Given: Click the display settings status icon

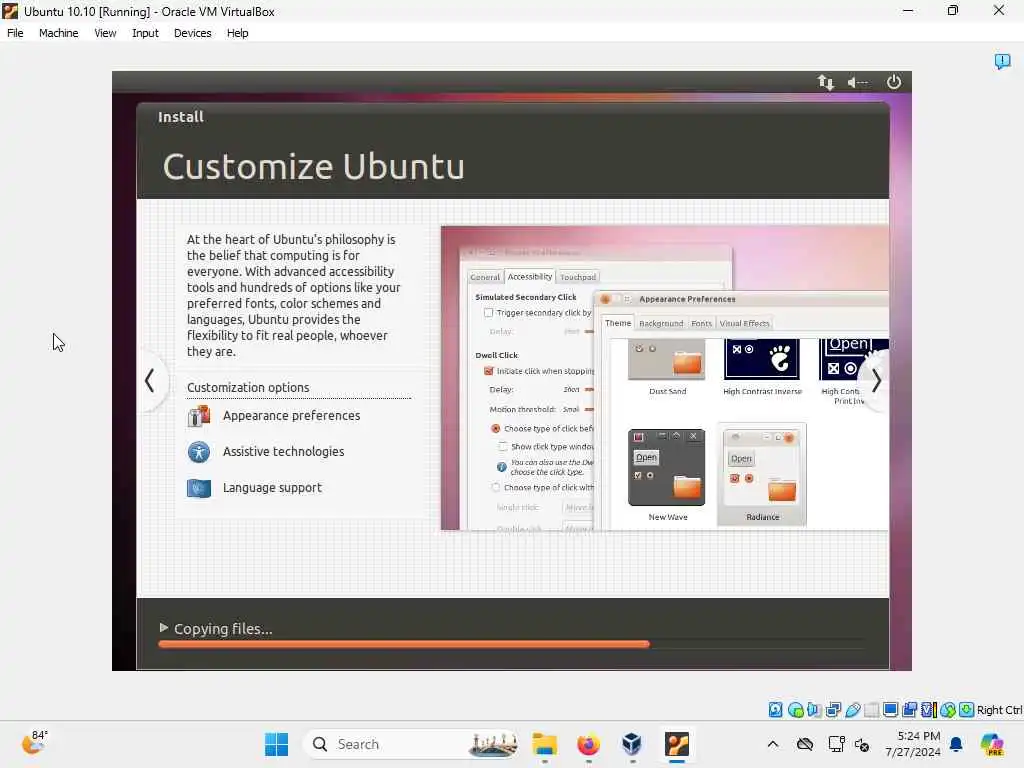Looking at the screenshot, I should [890, 710].
